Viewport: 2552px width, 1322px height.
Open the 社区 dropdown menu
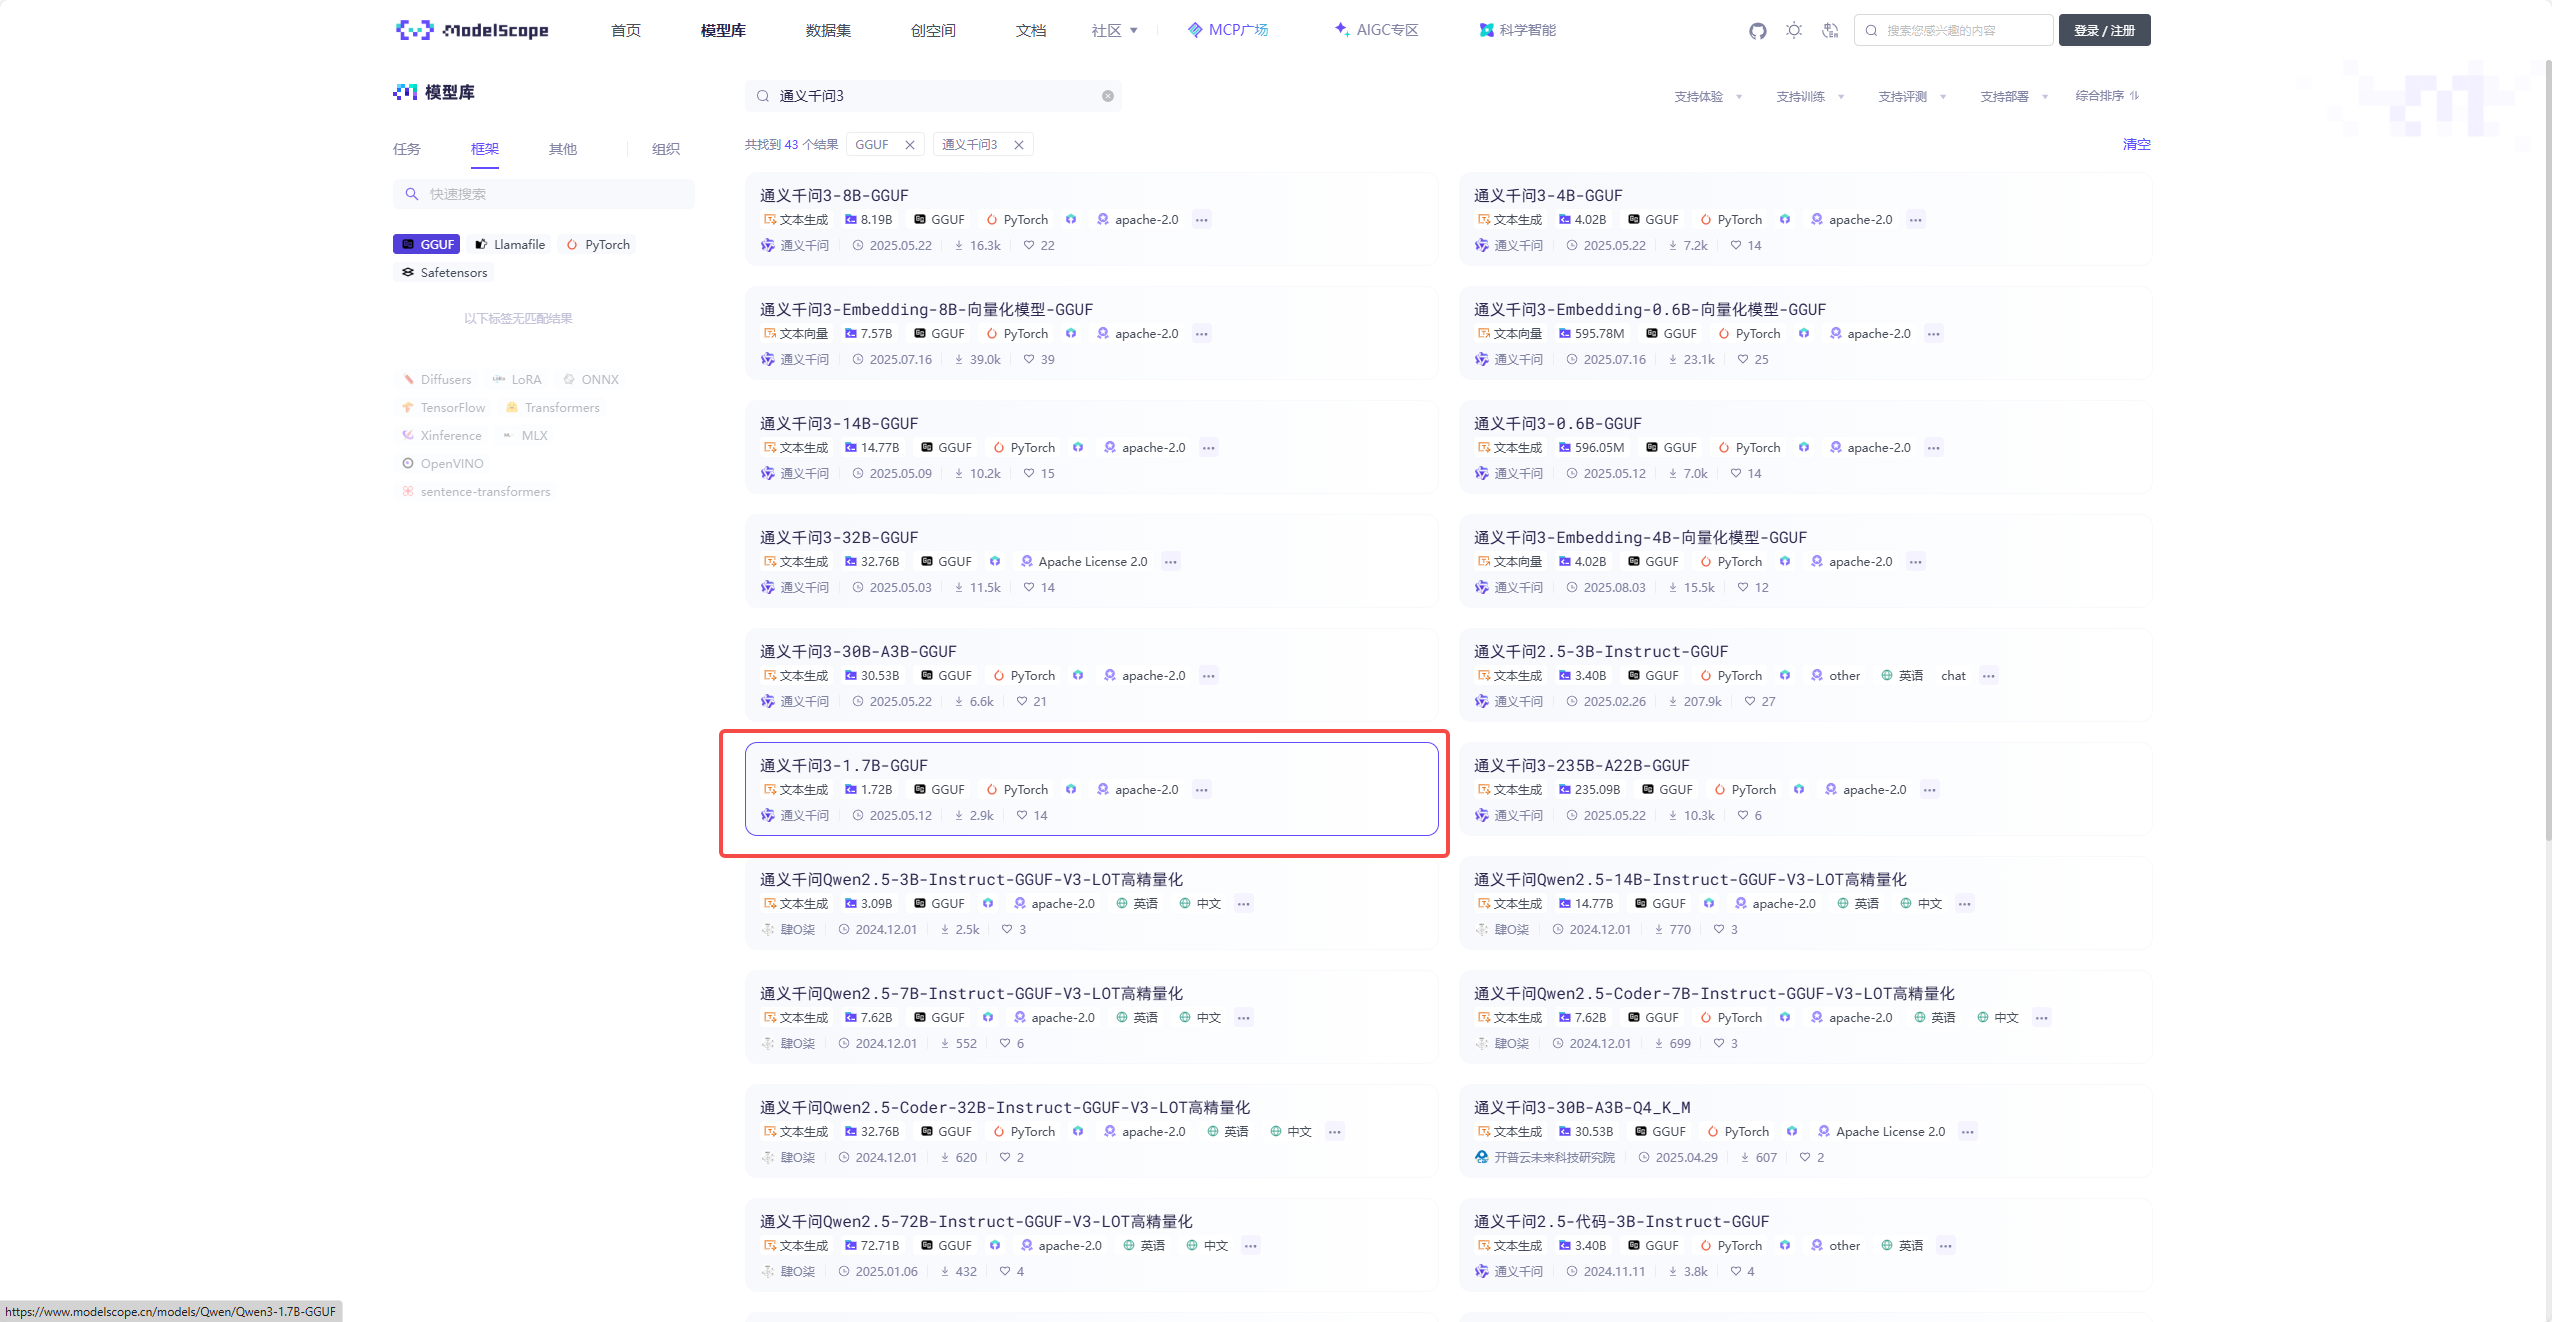[1114, 31]
